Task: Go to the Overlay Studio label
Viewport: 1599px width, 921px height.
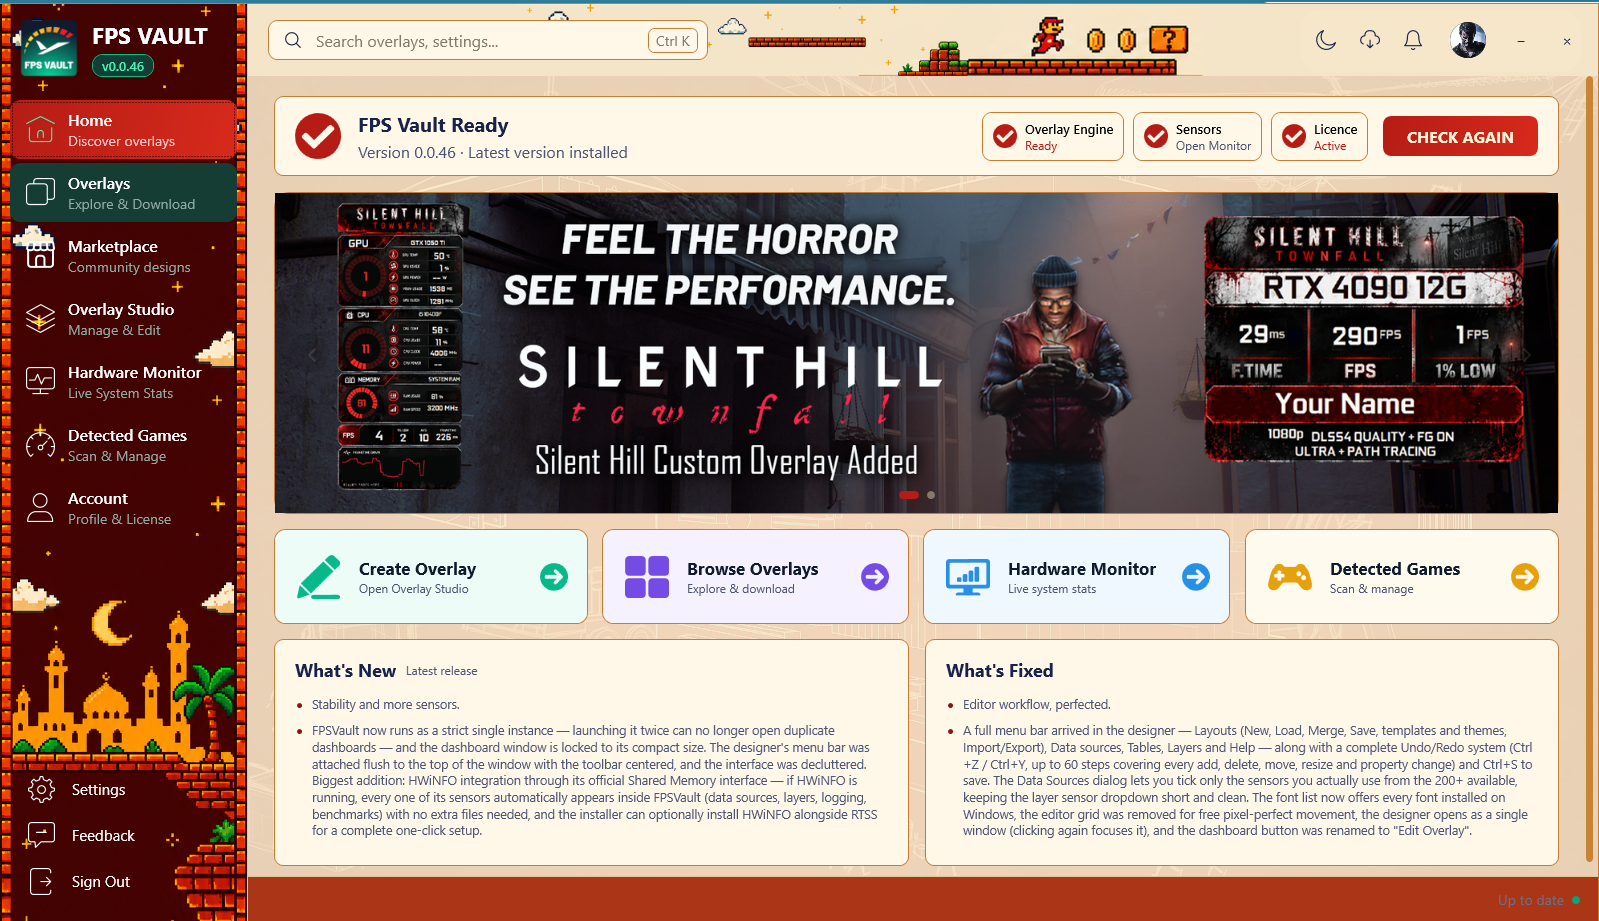Action: (121, 309)
